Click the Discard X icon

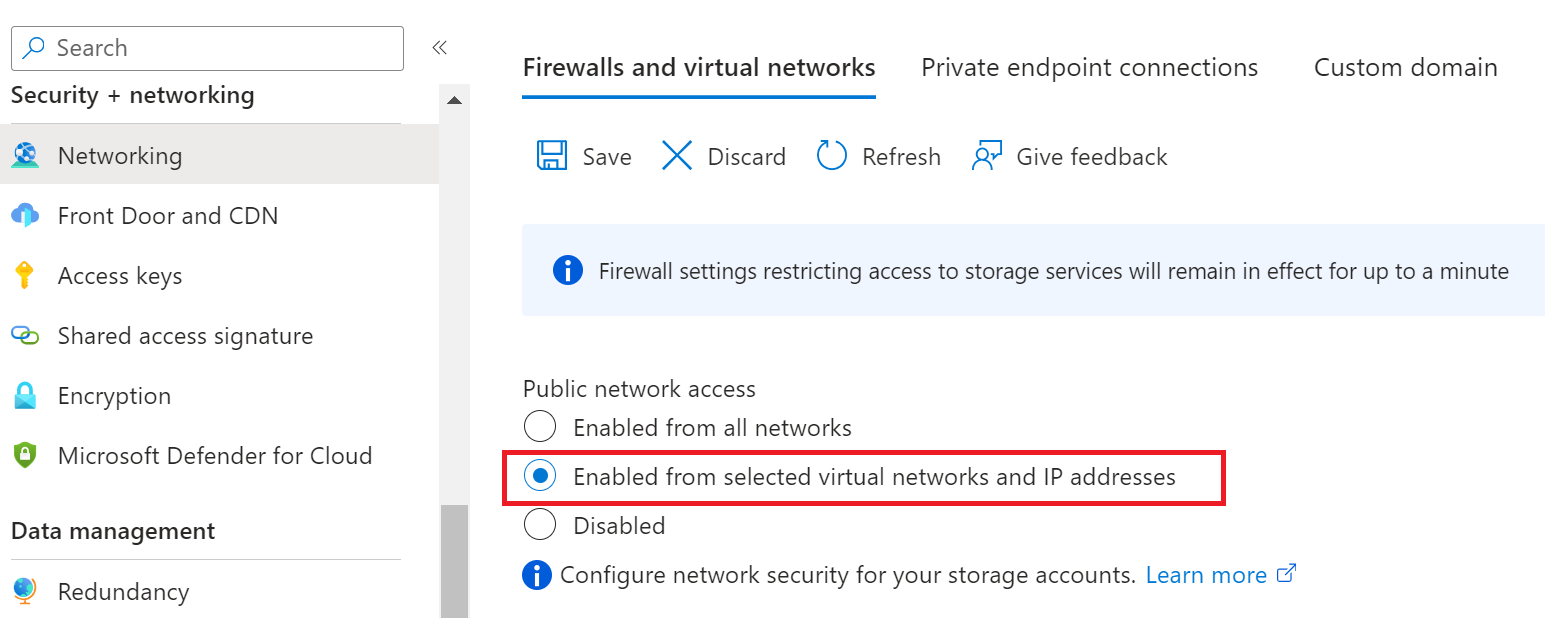pyautogui.click(x=677, y=156)
